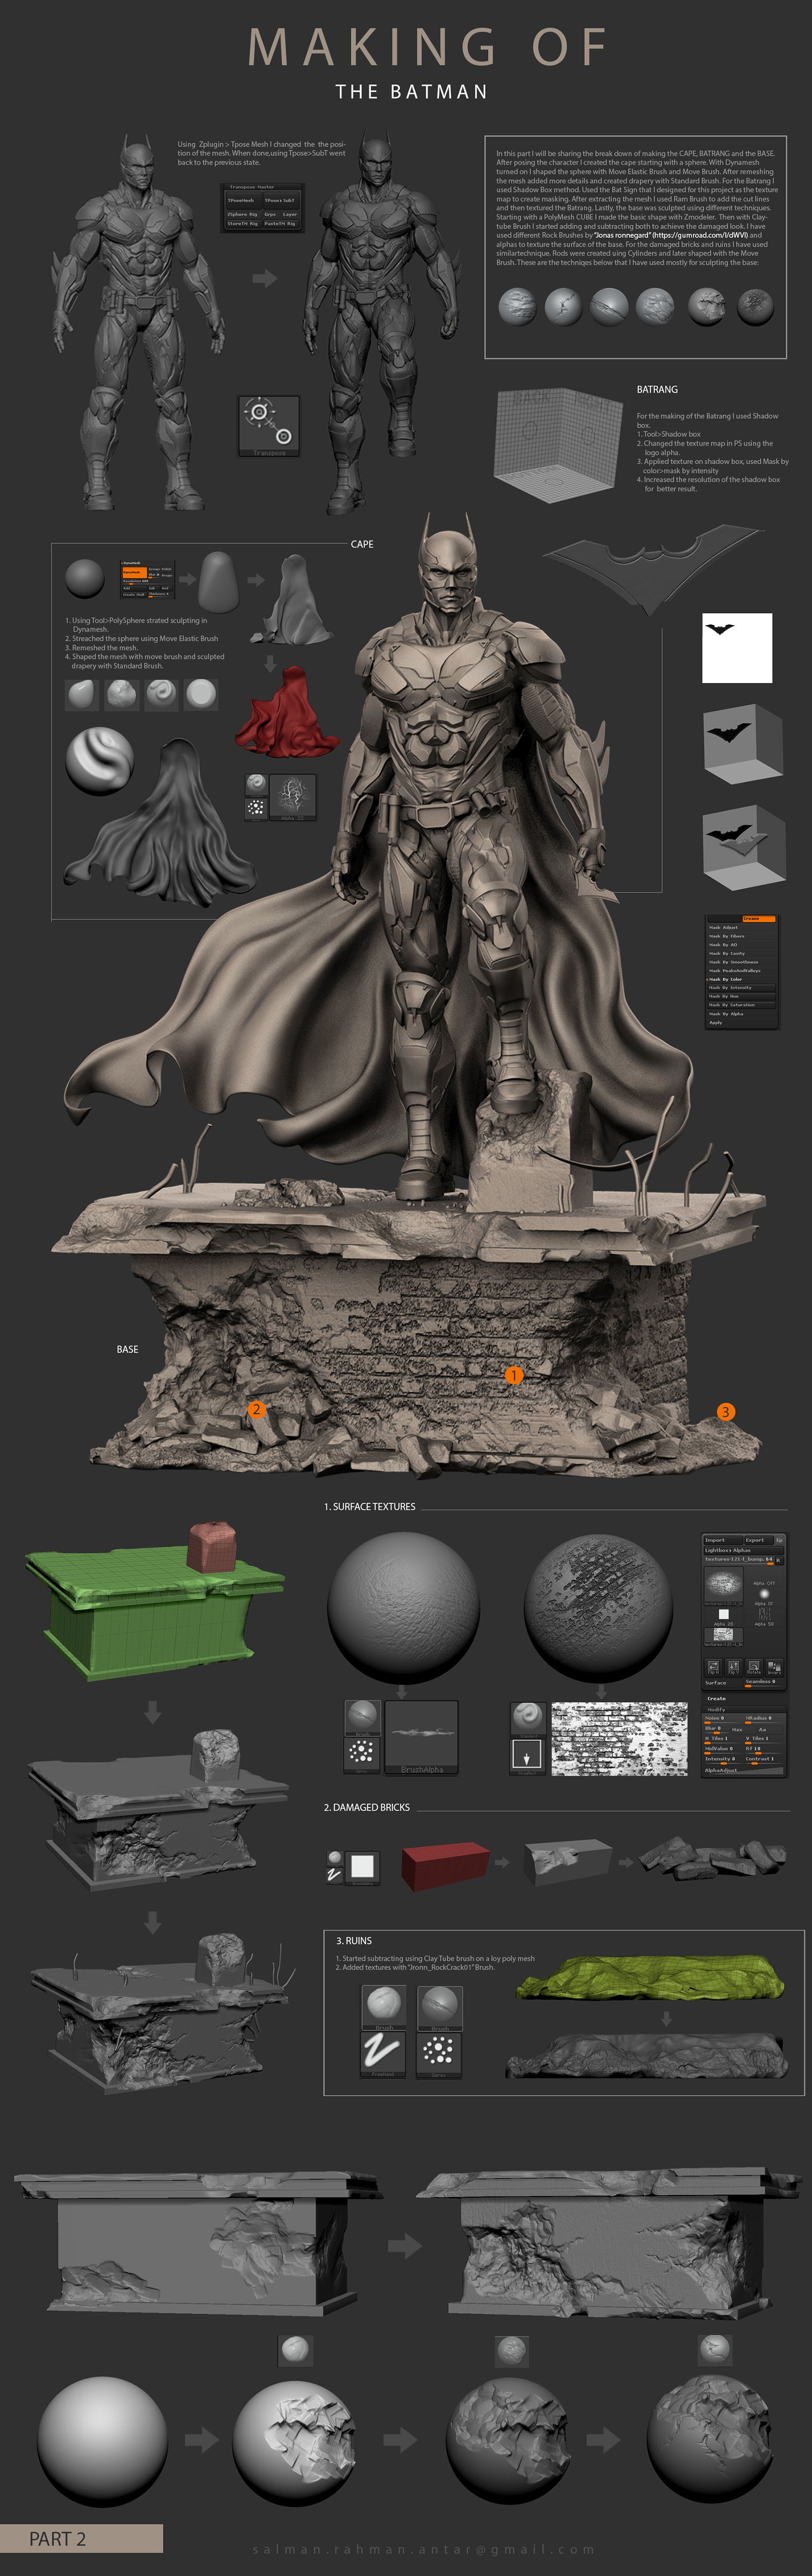
Task: Expand the Mask Adjust section
Action: click(x=742, y=928)
